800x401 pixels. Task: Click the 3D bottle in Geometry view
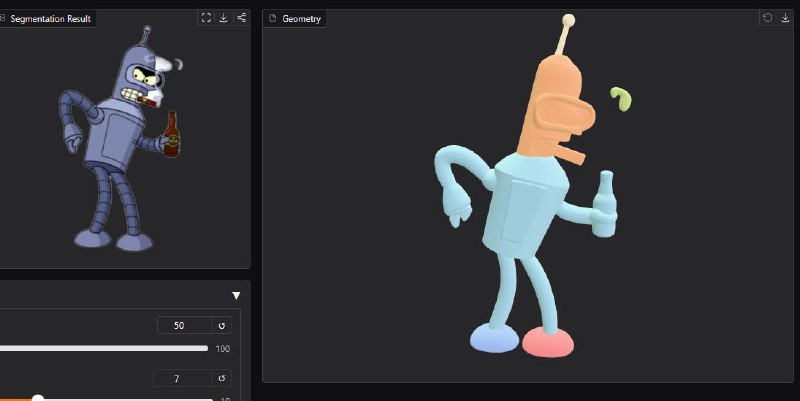point(605,204)
